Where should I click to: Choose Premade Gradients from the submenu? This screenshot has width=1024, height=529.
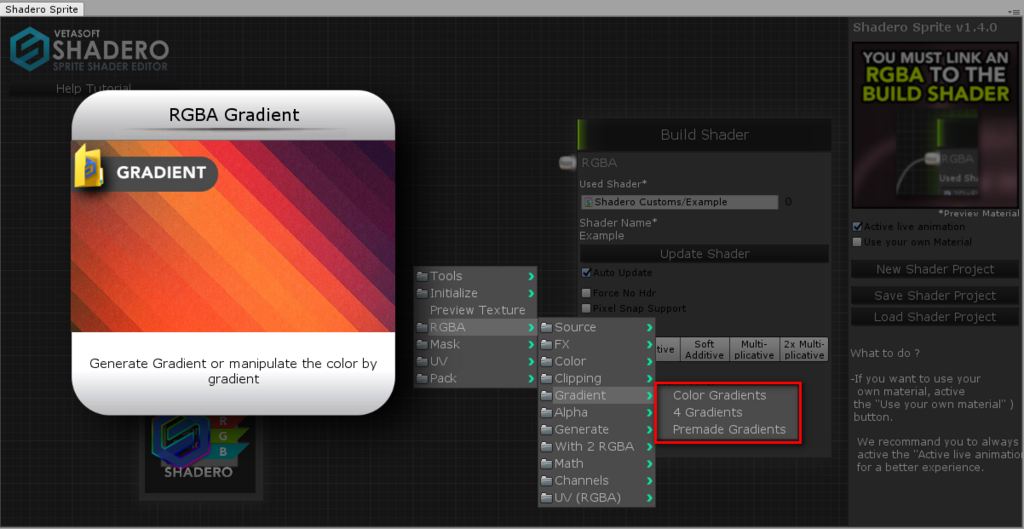tap(729, 429)
